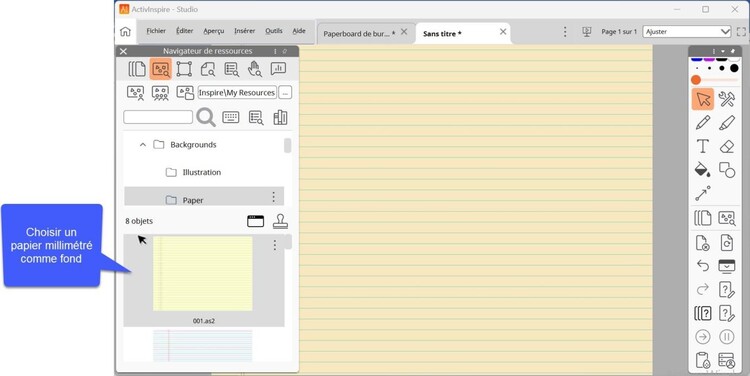The image size is (750, 376).
Task: Open the Ajuster zoom dropdown
Action: 687,32
